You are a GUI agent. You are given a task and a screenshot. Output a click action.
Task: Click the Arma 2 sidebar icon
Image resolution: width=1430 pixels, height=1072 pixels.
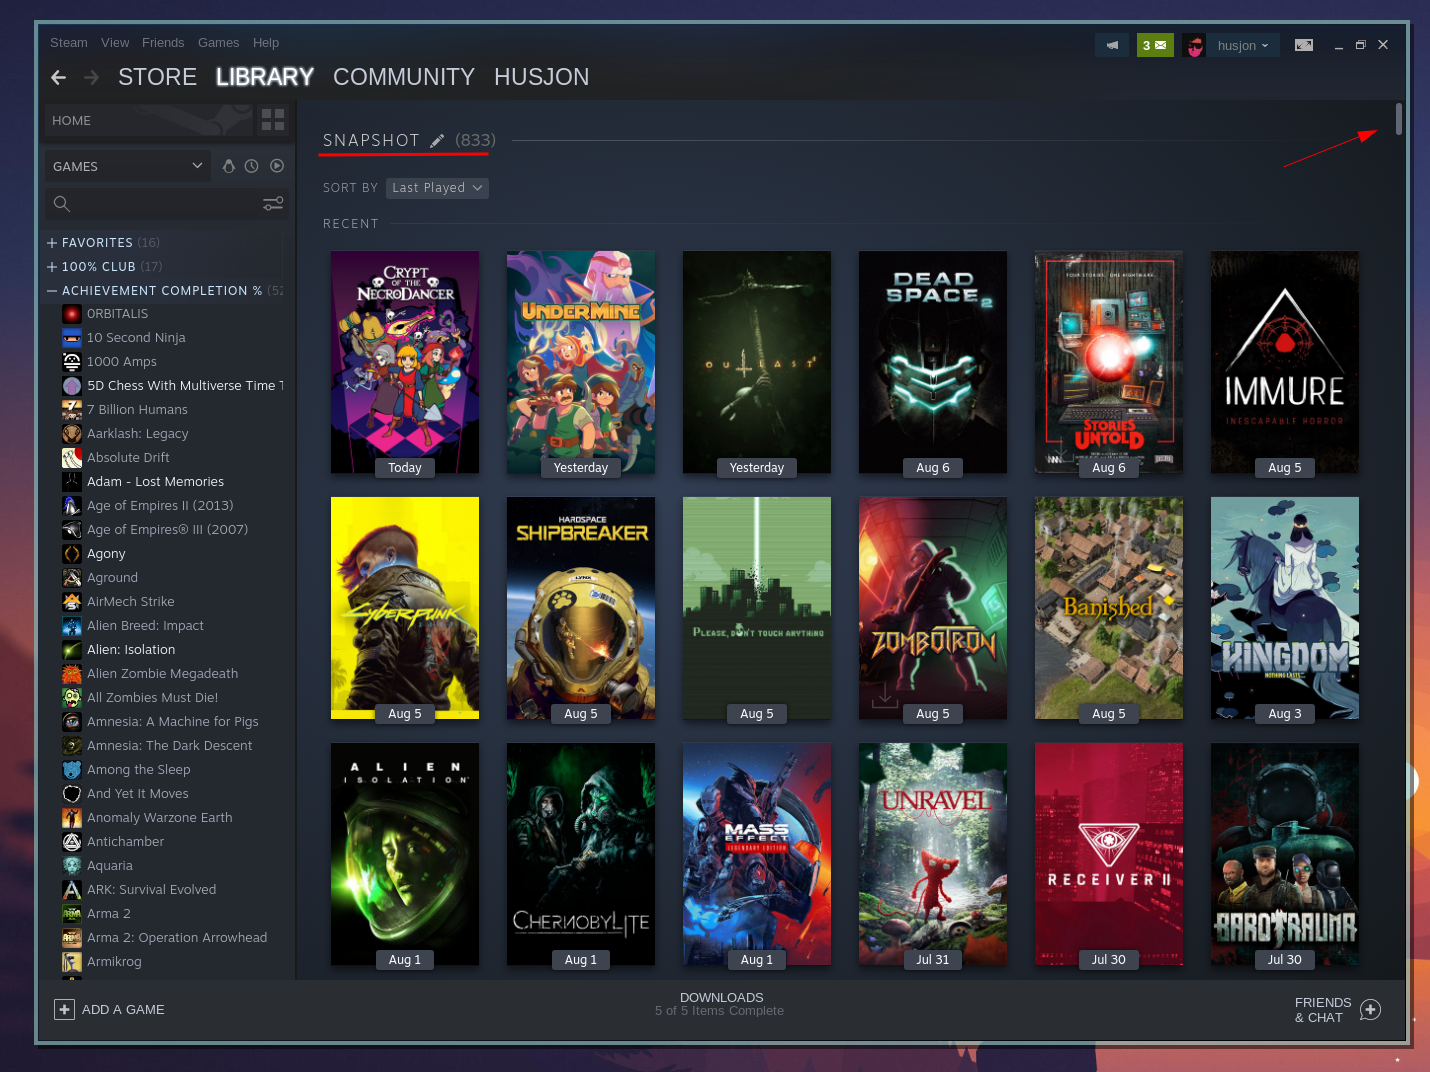click(x=72, y=914)
